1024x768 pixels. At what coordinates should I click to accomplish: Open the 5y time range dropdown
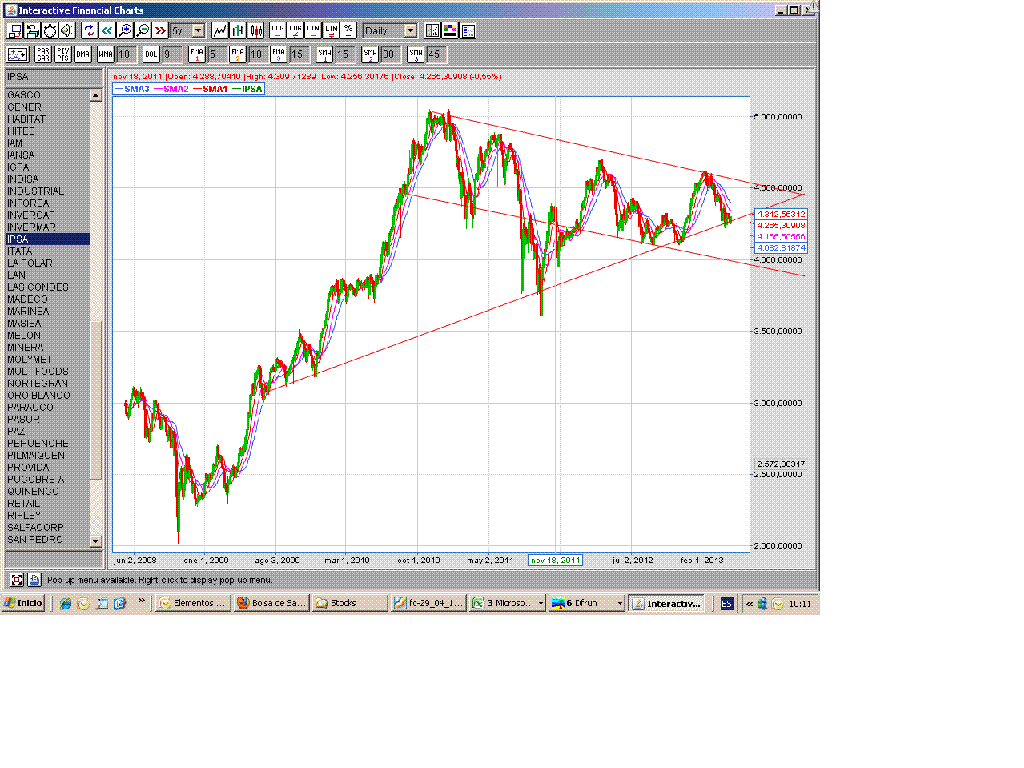(x=188, y=31)
